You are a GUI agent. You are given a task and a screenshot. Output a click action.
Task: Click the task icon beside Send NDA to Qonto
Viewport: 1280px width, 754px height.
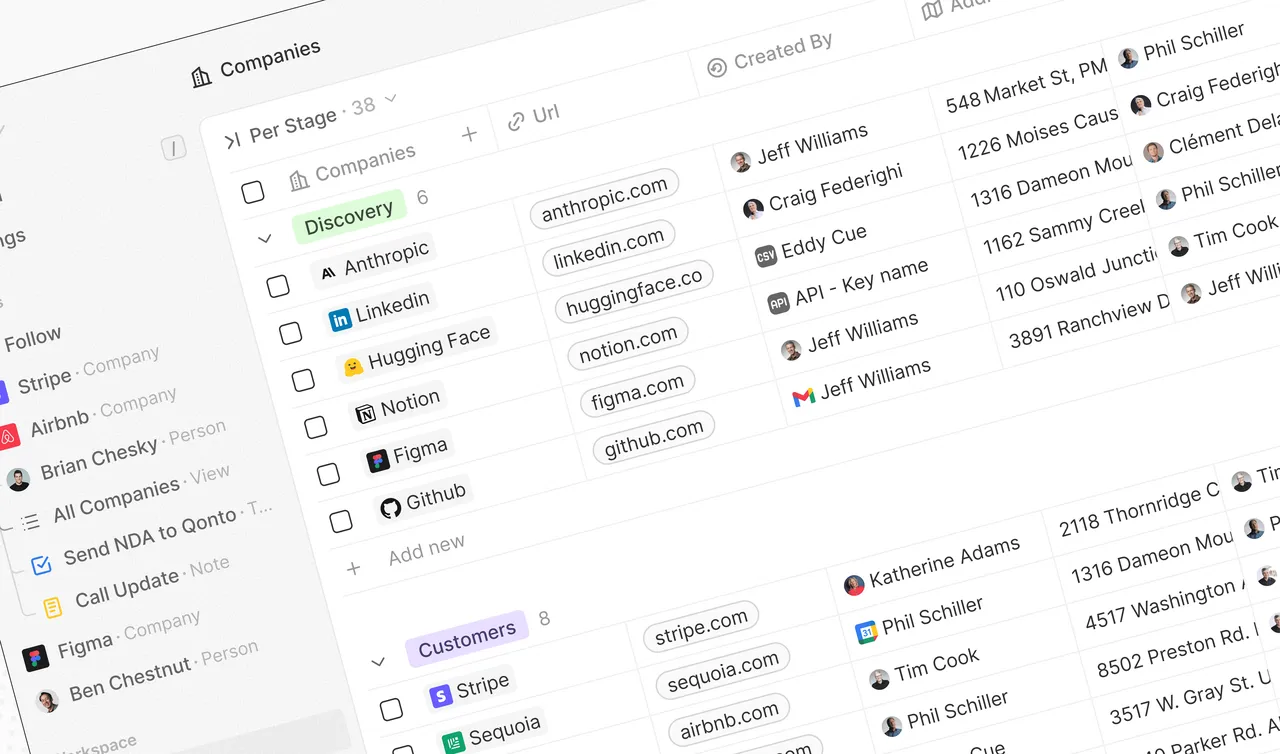click(41, 566)
